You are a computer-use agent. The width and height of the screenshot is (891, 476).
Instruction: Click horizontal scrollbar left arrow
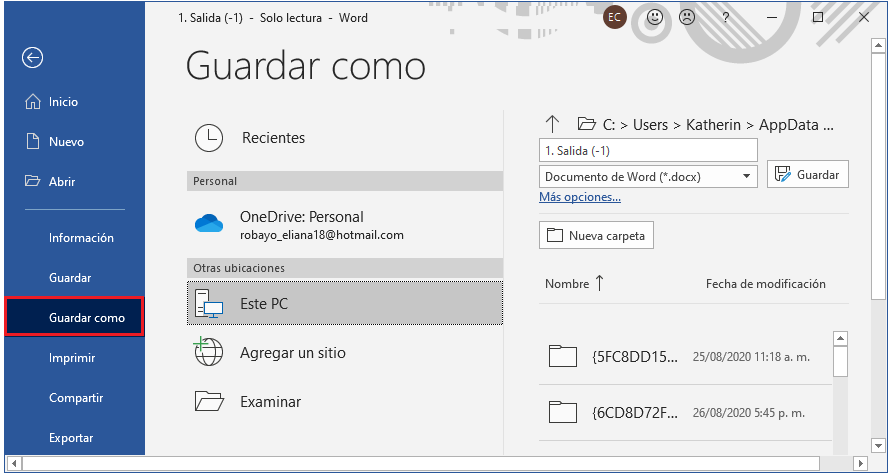tap(15, 462)
